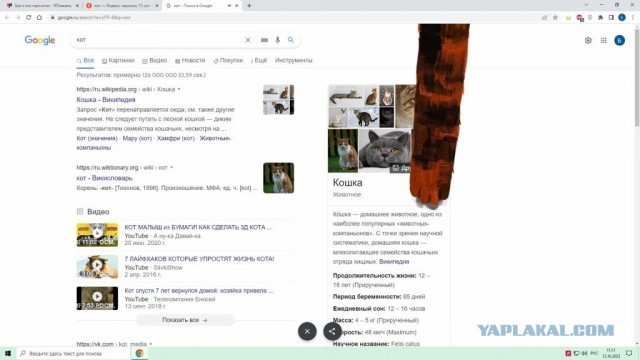Select the Видео search tab
Image resolution: width=640 pixels, height=360 pixels.
tap(155, 60)
